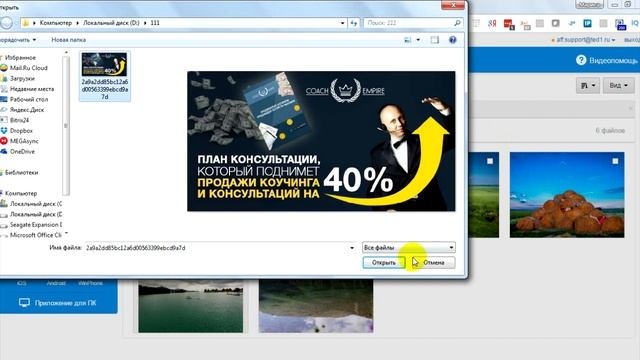Open the shoreline water photo thumbnail

coord(316,306)
